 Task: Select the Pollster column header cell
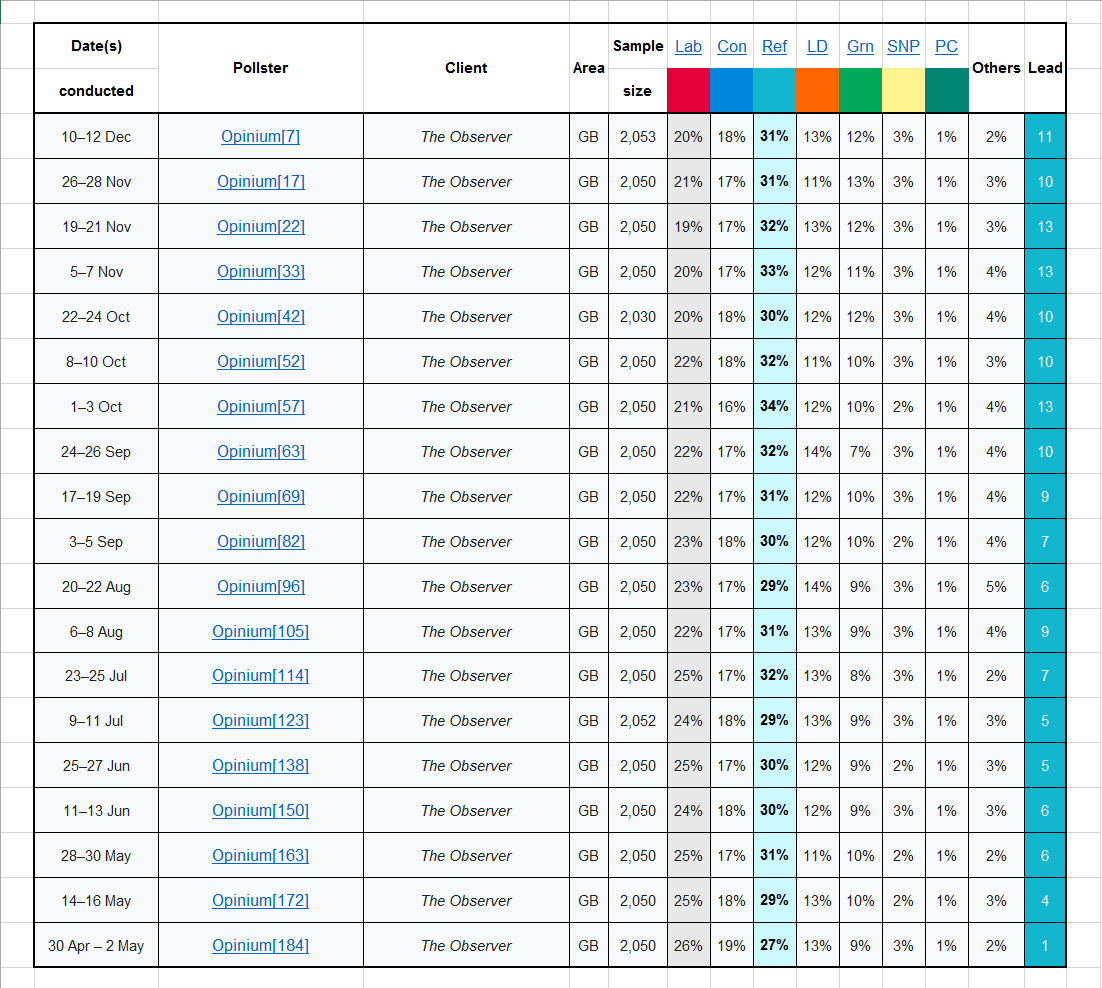pyautogui.click(x=260, y=68)
